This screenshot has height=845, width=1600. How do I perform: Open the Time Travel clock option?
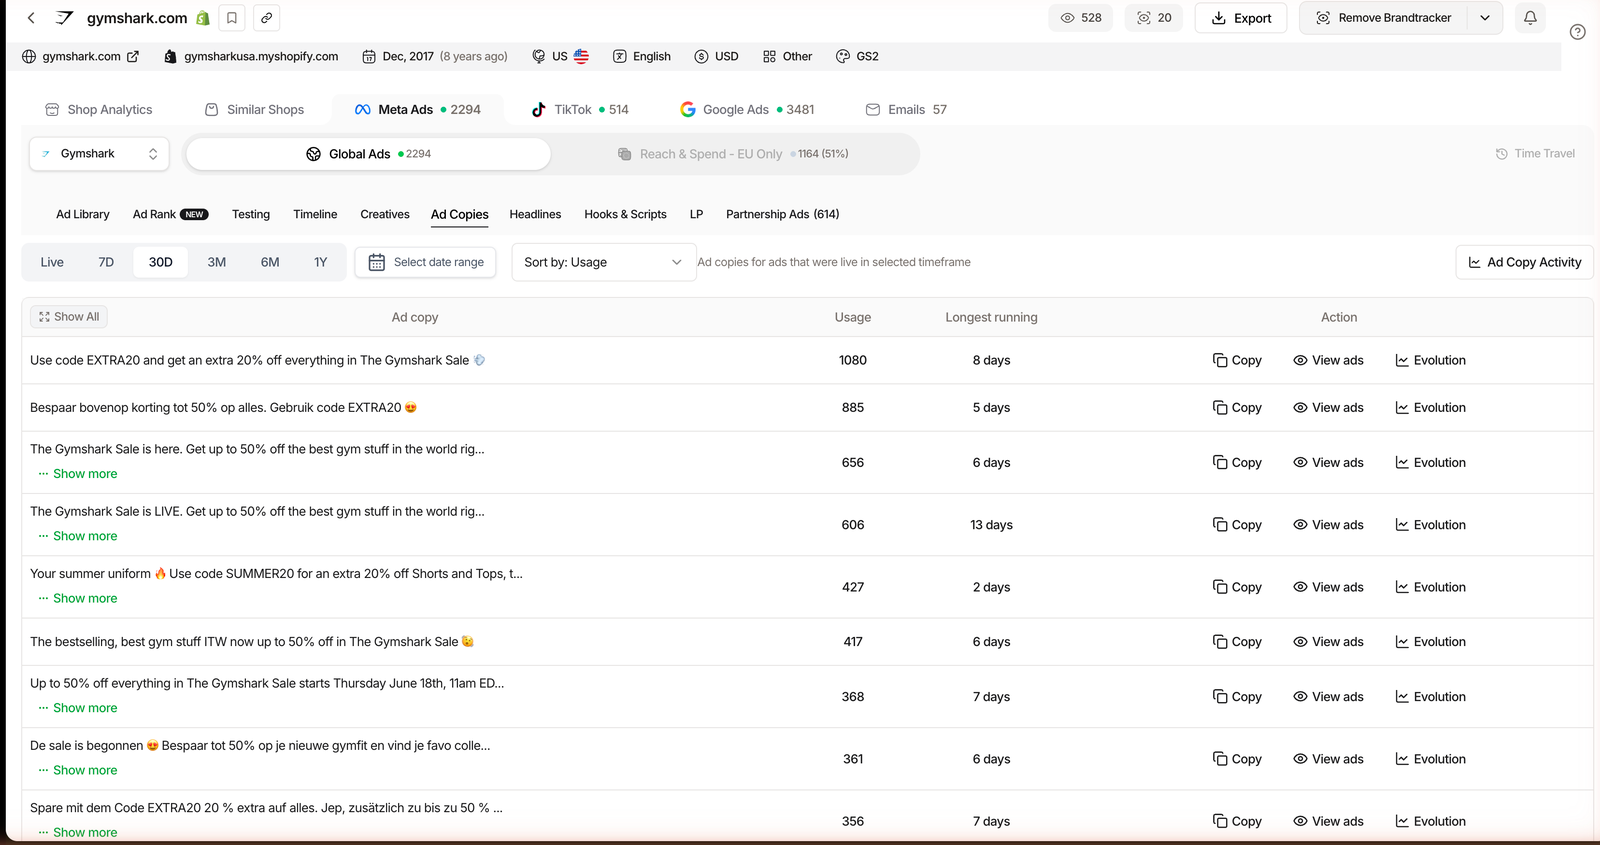(x=1535, y=154)
